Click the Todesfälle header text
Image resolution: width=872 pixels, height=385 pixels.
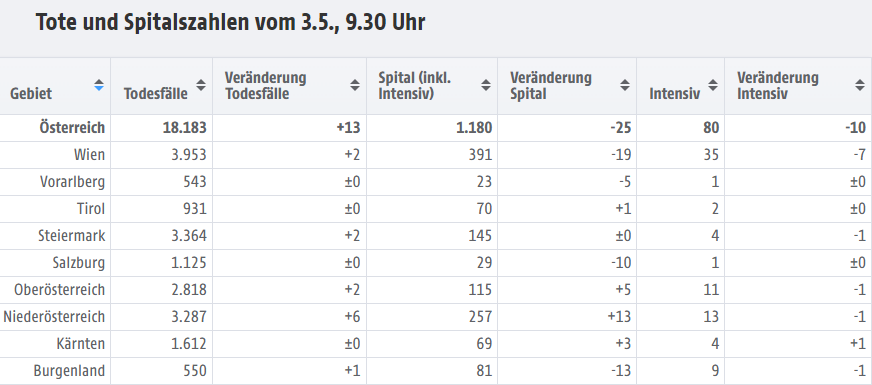[x=156, y=93]
